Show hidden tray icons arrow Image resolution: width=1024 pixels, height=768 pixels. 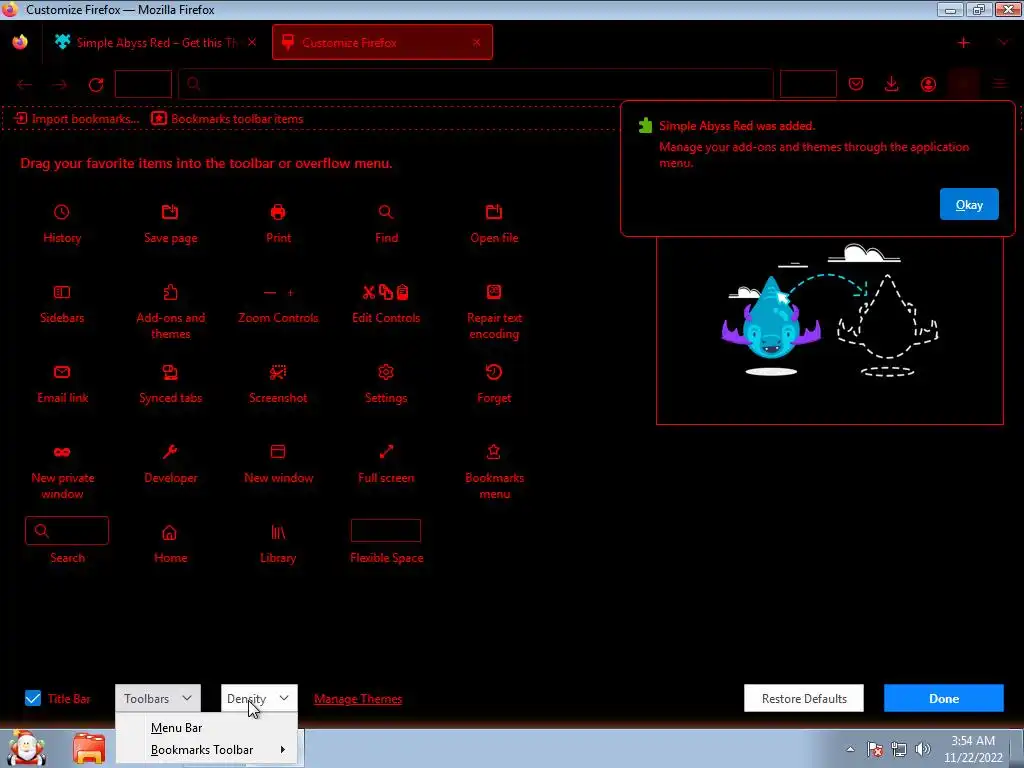point(850,749)
